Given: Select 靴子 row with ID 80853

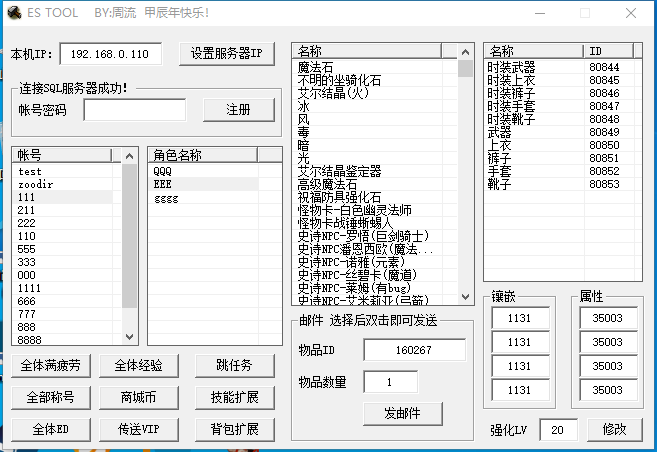Looking at the screenshot, I should tap(559, 184).
